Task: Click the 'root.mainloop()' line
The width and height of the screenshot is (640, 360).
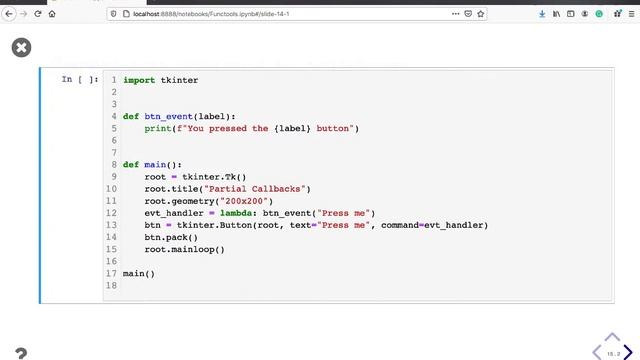Action: click(x=184, y=249)
